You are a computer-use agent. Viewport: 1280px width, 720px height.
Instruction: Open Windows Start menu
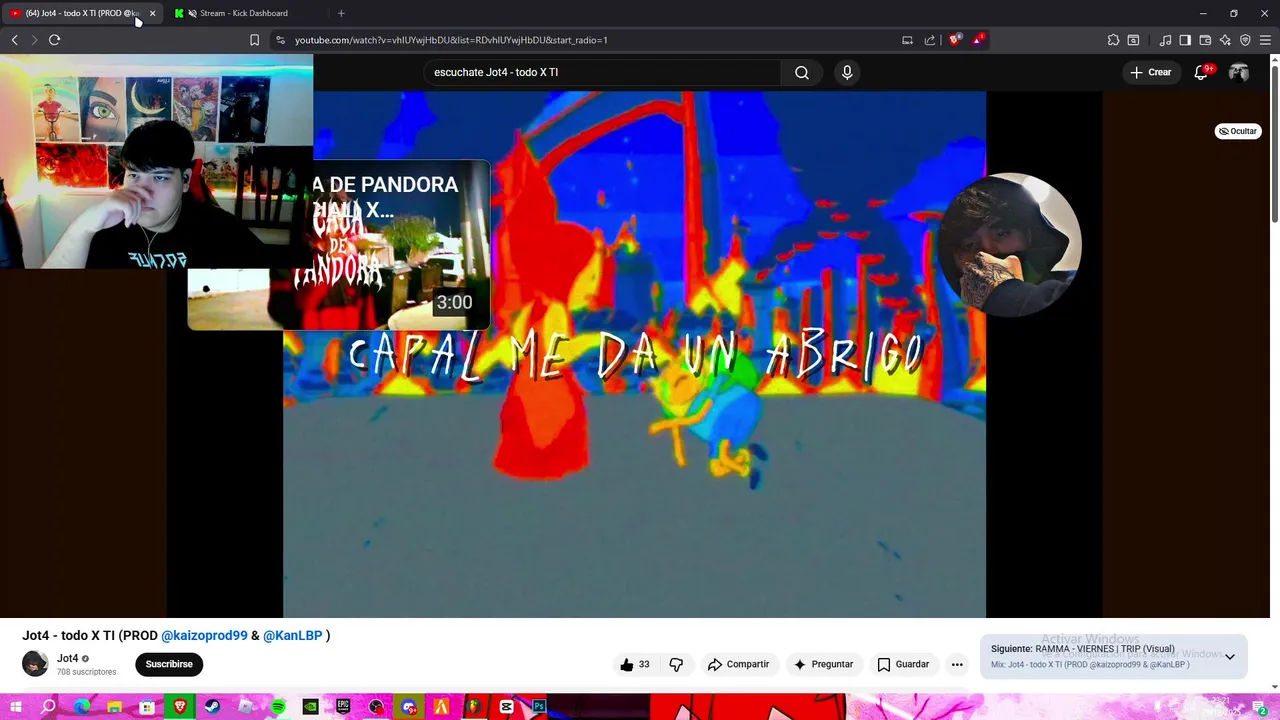click(15, 707)
